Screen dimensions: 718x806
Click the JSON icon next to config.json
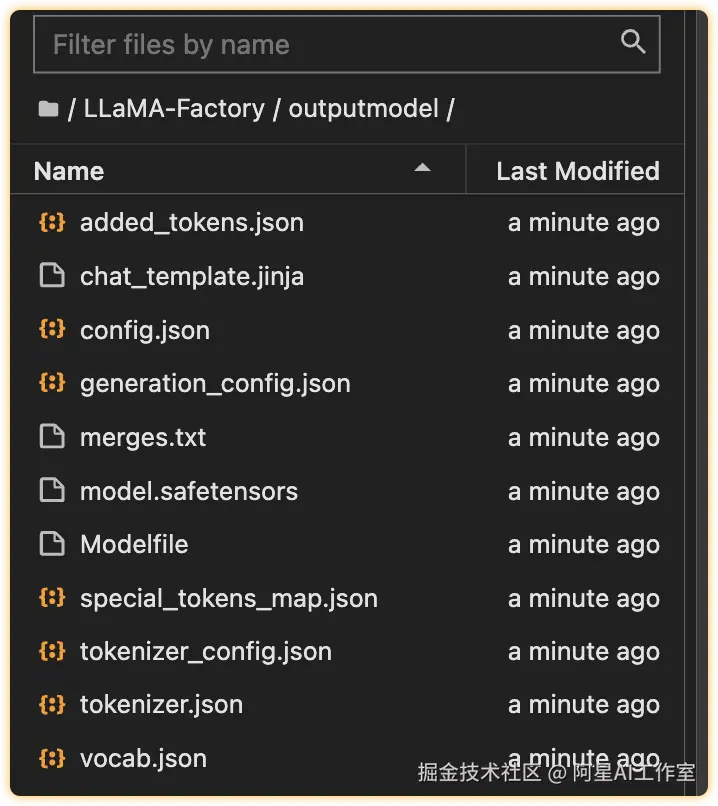tap(51, 330)
